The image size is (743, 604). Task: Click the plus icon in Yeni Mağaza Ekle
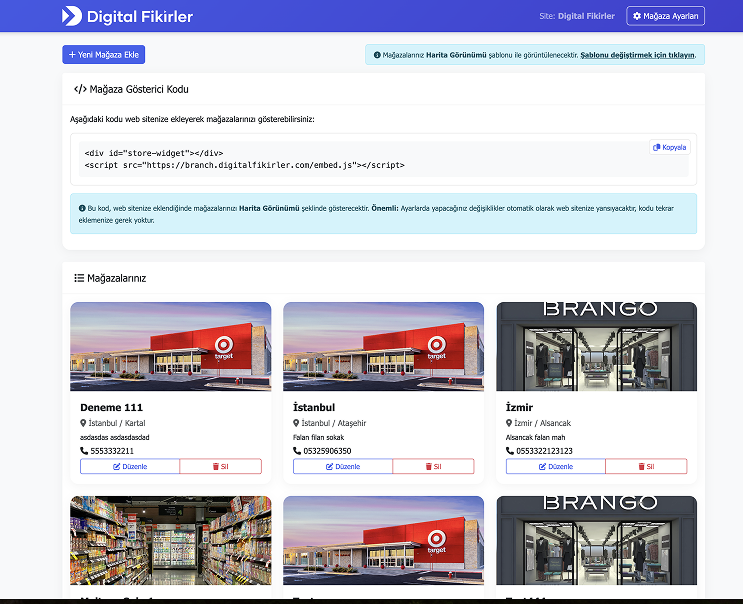pyautogui.click(x=72, y=54)
